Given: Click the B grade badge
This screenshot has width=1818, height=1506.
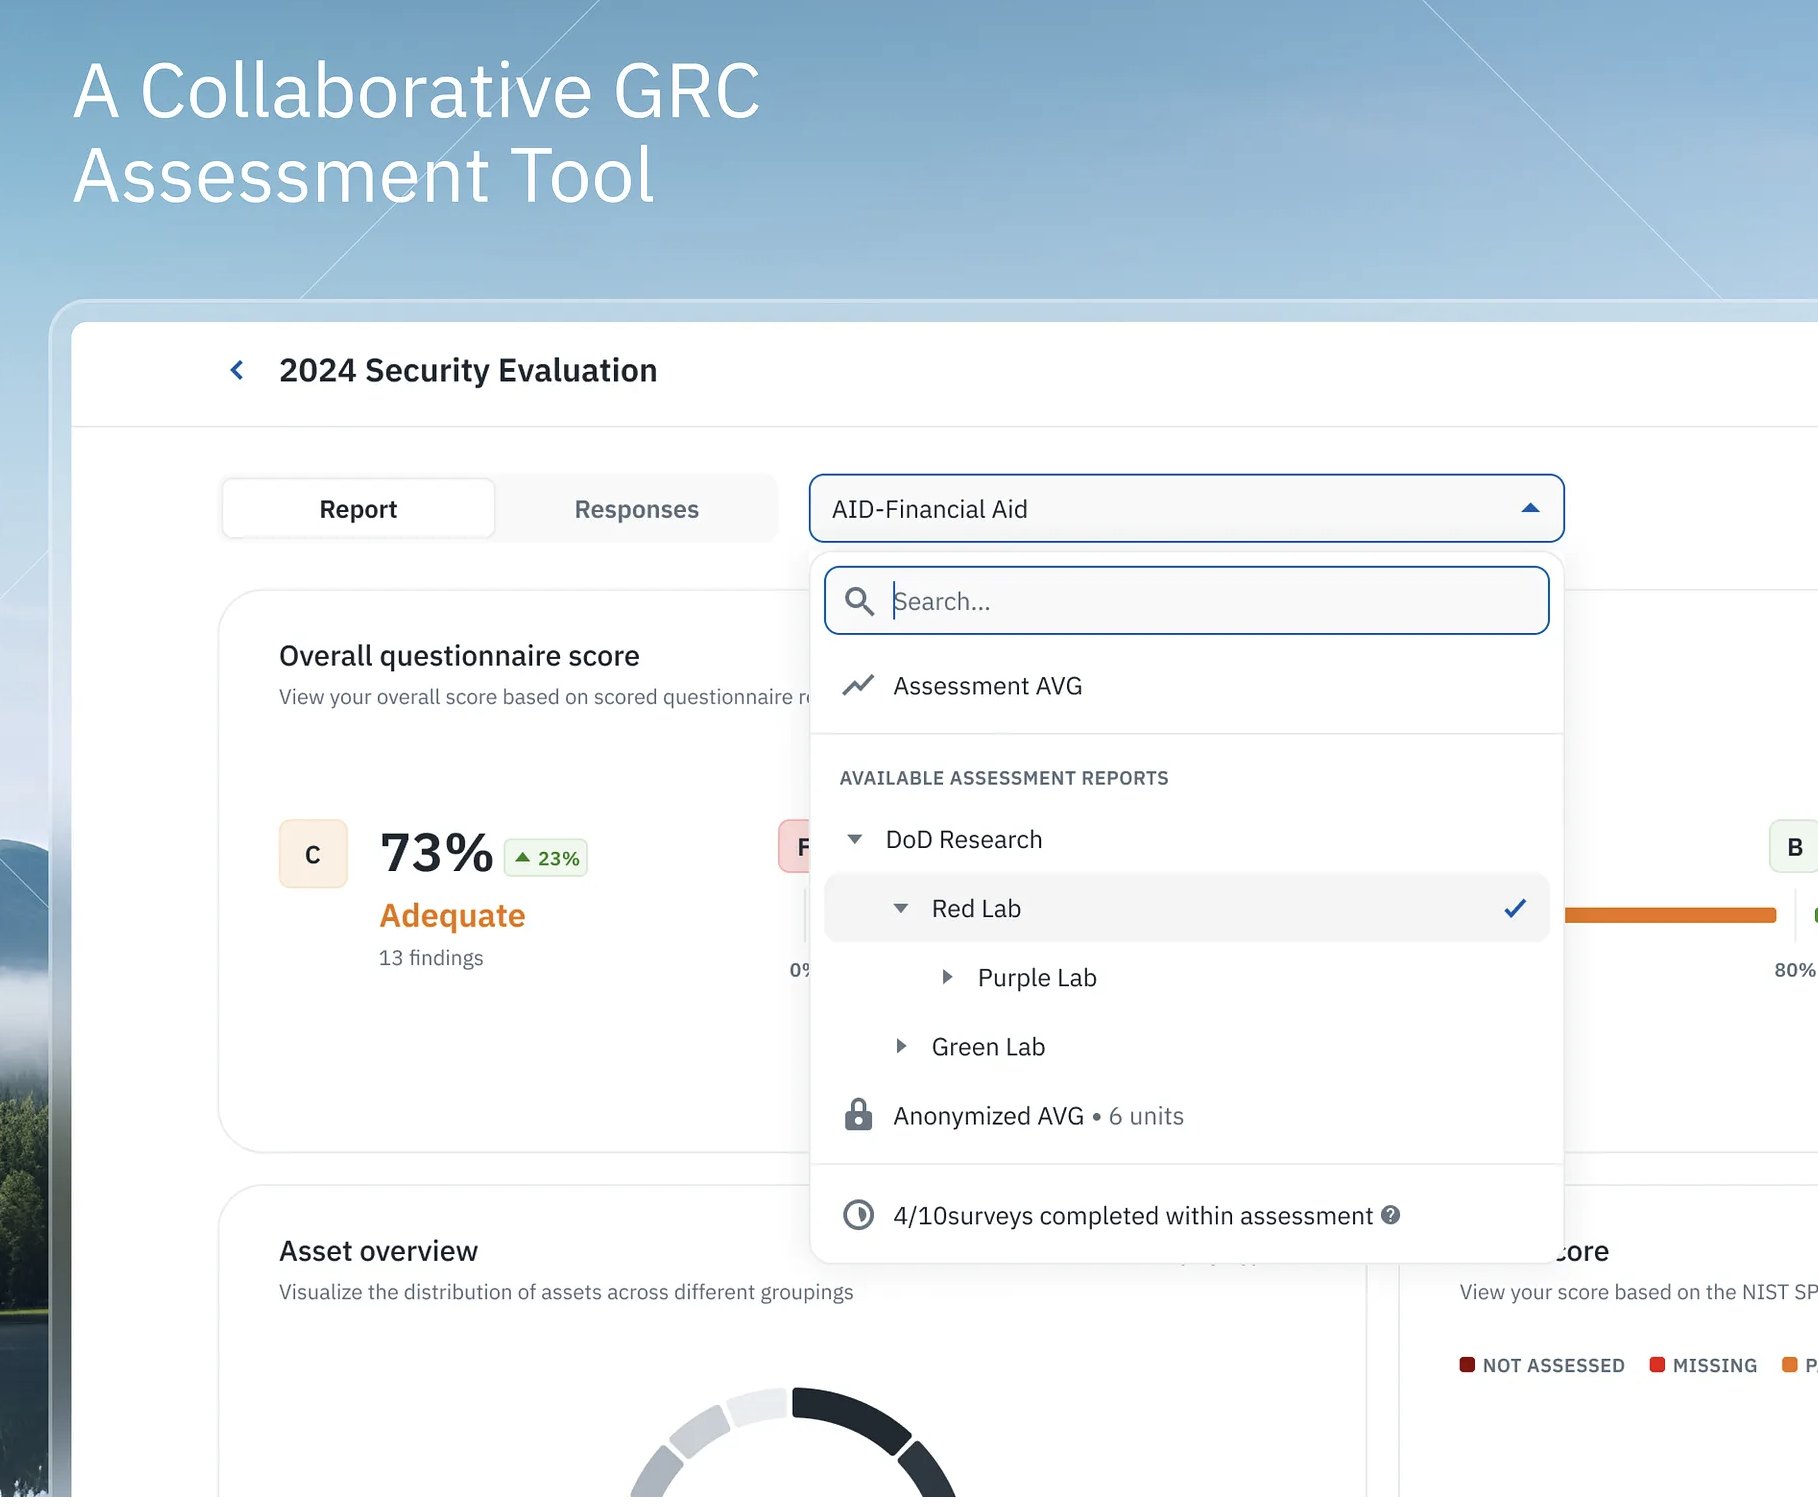Looking at the screenshot, I should (x=1794, y=847).
